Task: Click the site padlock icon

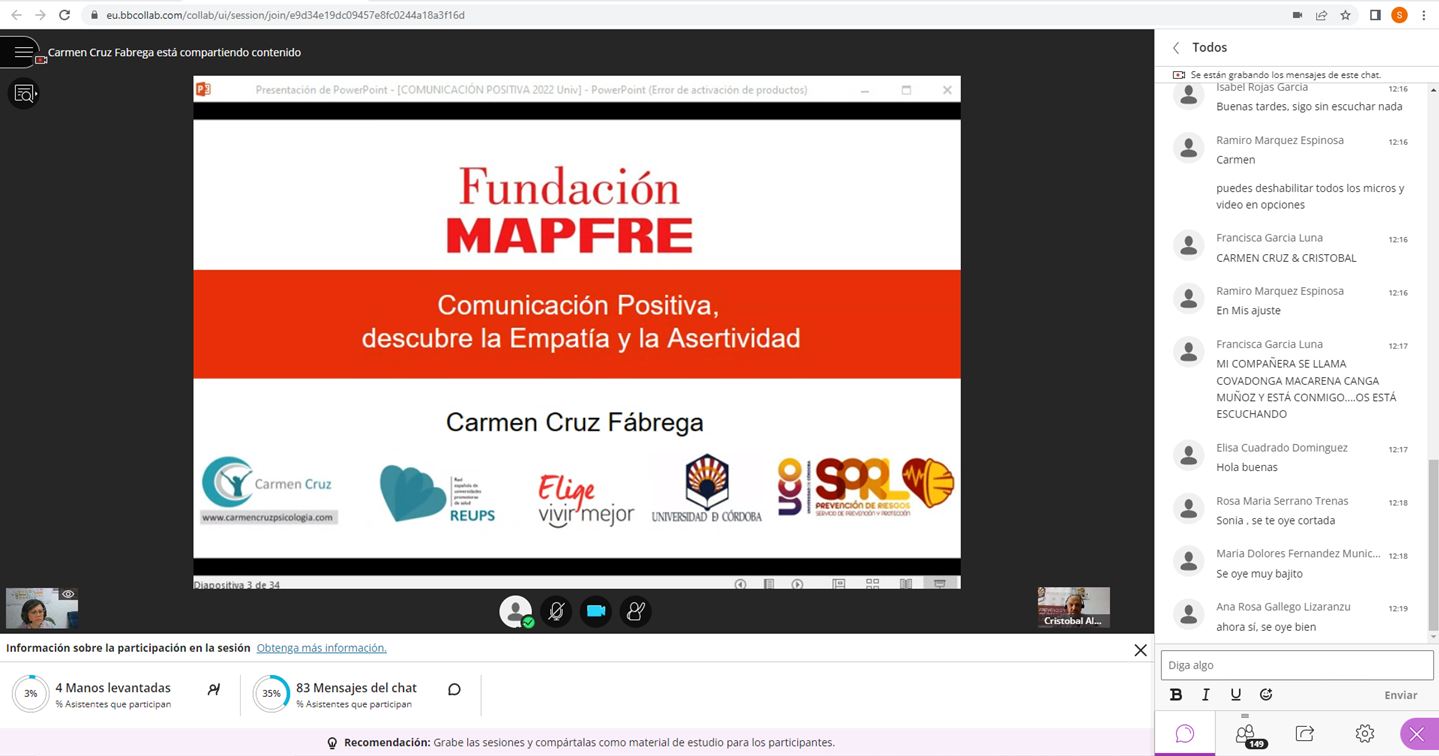Action: [x=94, y=15]
